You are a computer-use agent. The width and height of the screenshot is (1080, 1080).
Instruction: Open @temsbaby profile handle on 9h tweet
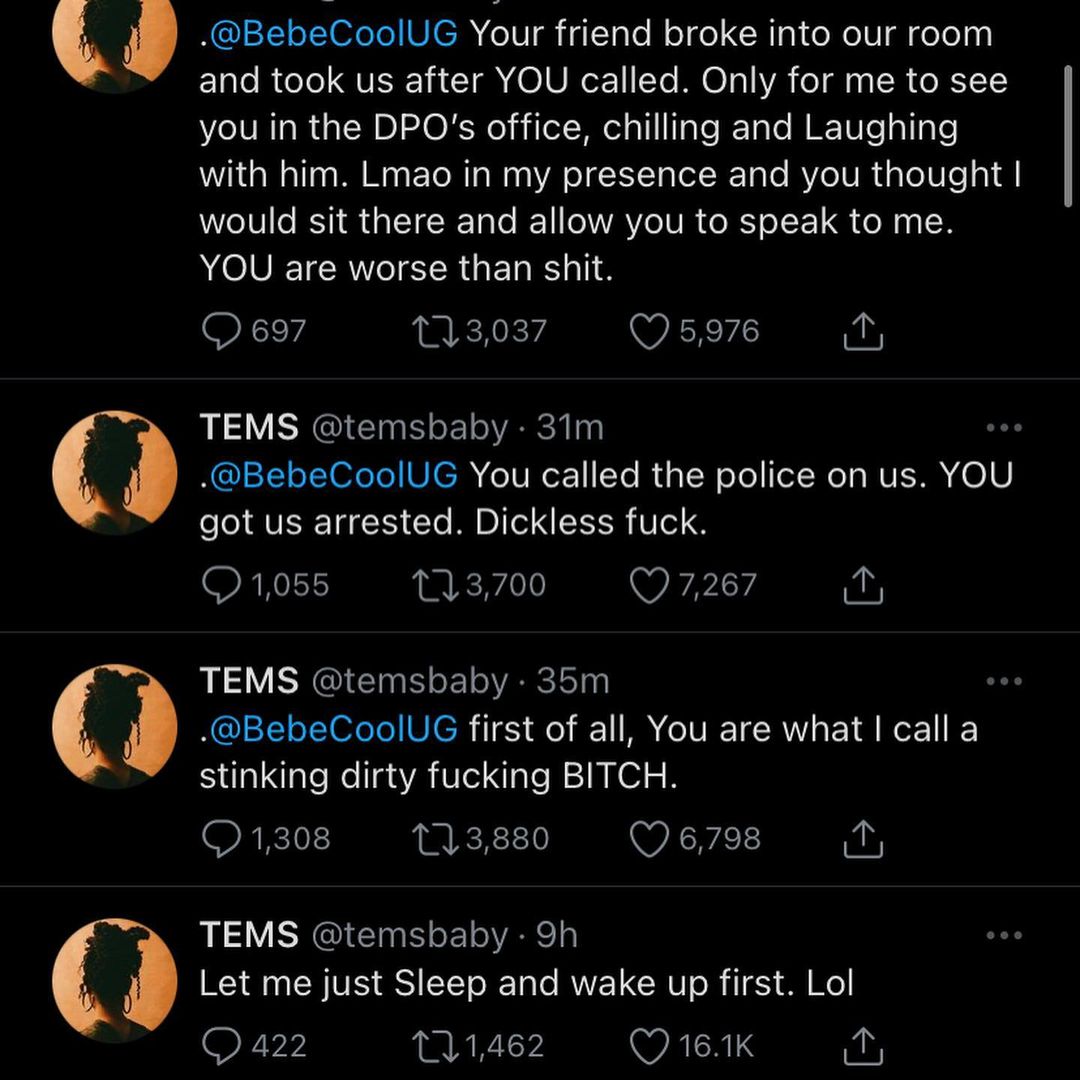click(x=410, y=935)
